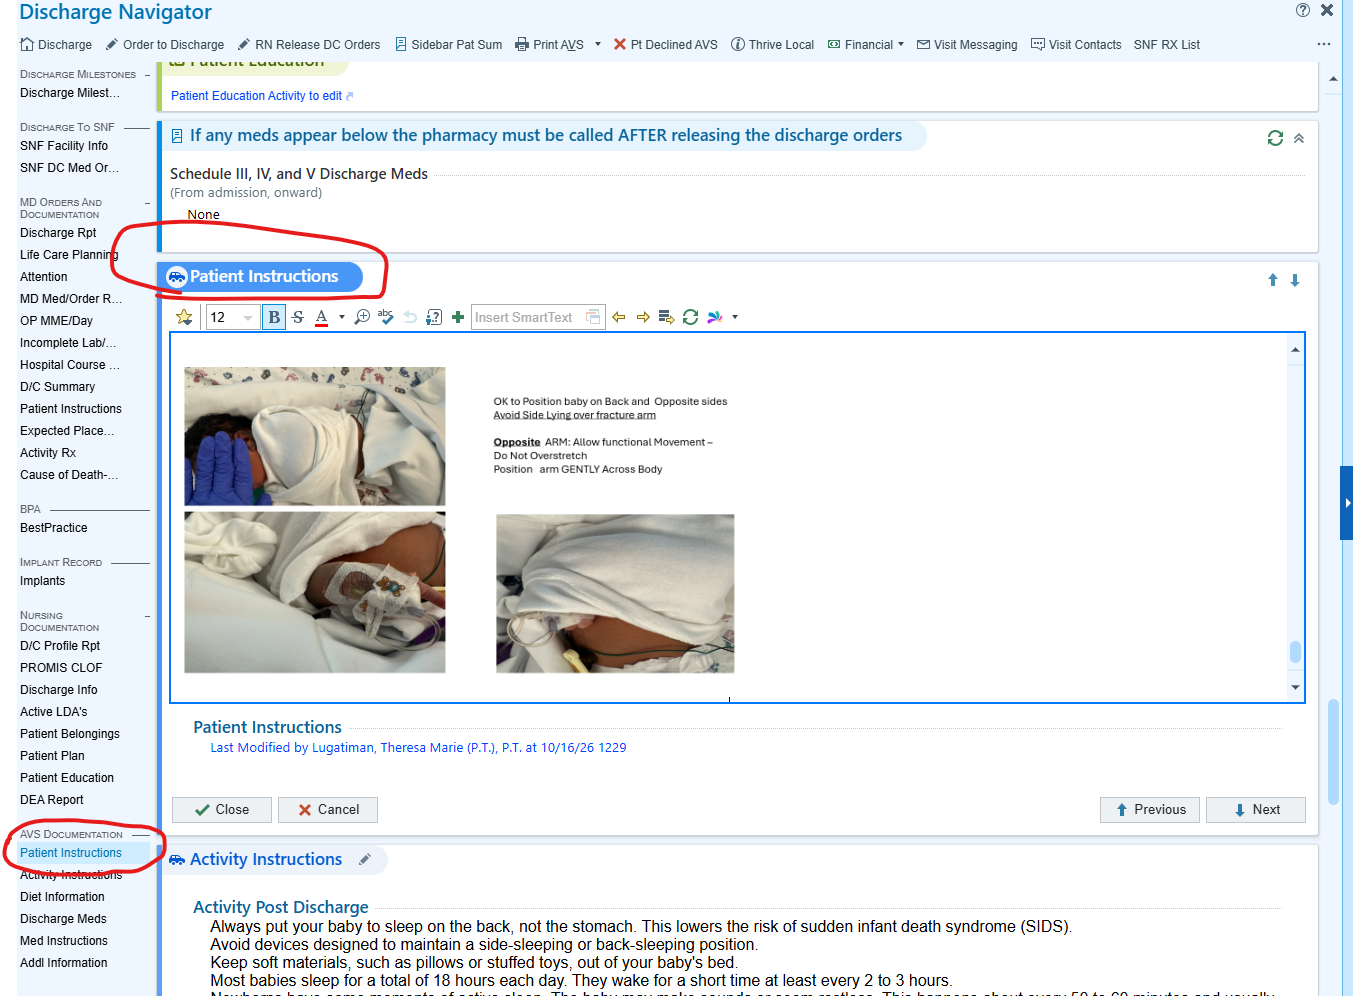
Task: Click the green plus icon in editor
Action: (458, 317)
